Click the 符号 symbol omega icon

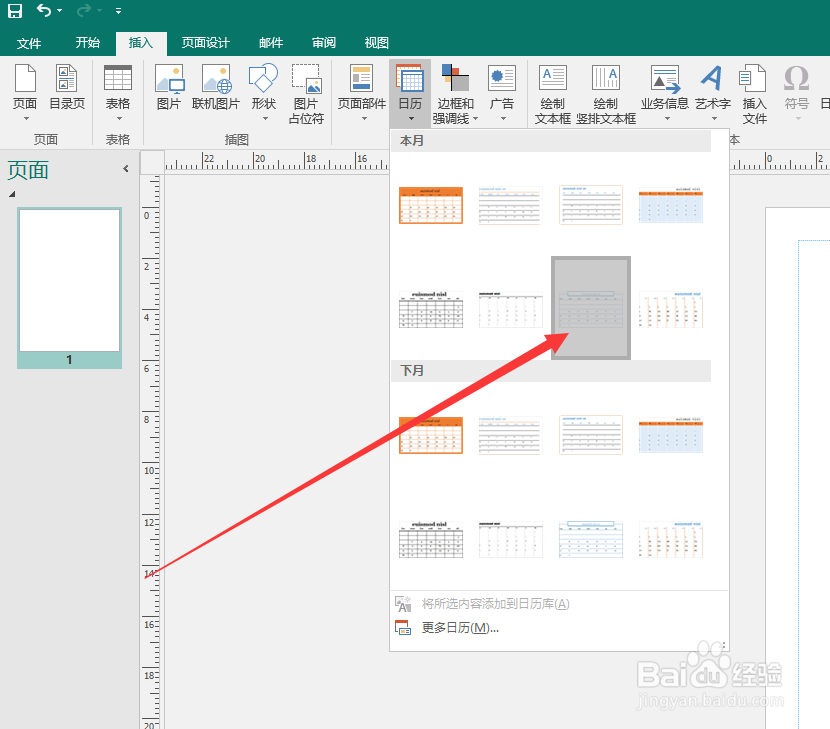[796, 78]
